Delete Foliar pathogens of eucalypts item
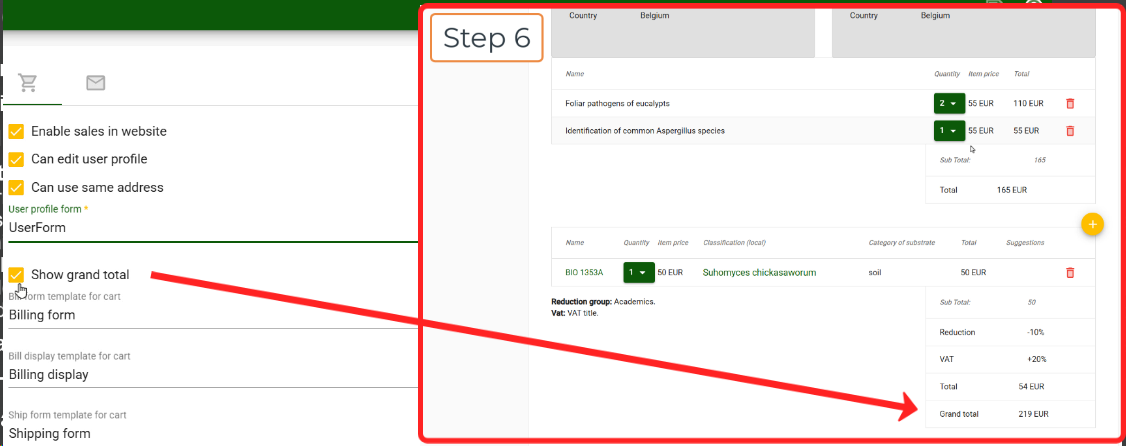Screen dimensions: 1126x446 pos(1070,103)
